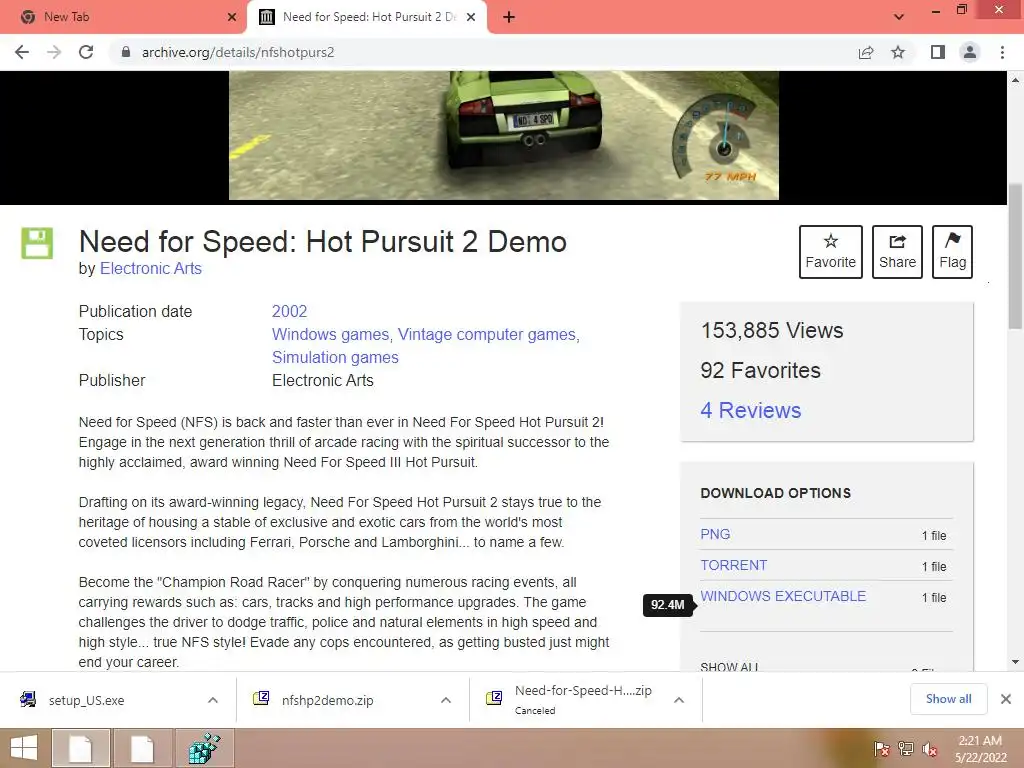Open the second blank document taskbar item

[x=142, y=748]
